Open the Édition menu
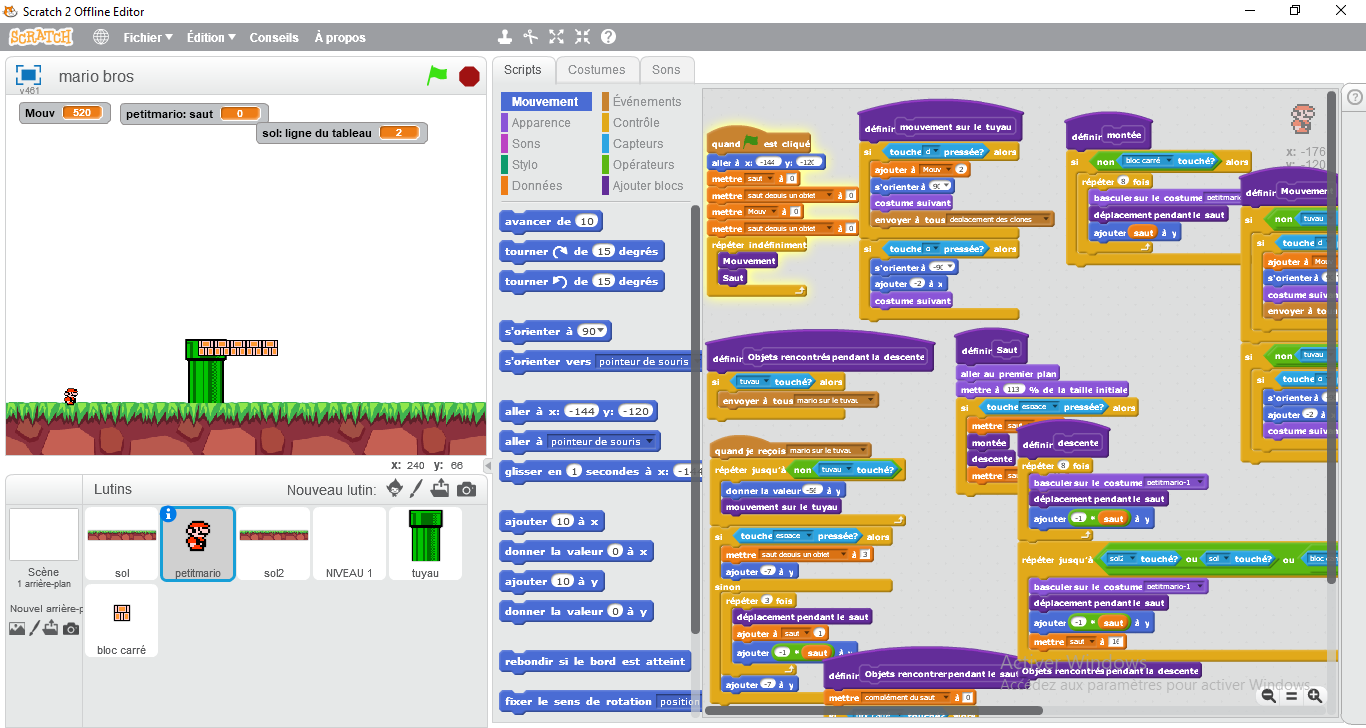This screenshot has height=728, width=1366. [x=211, y=37]
